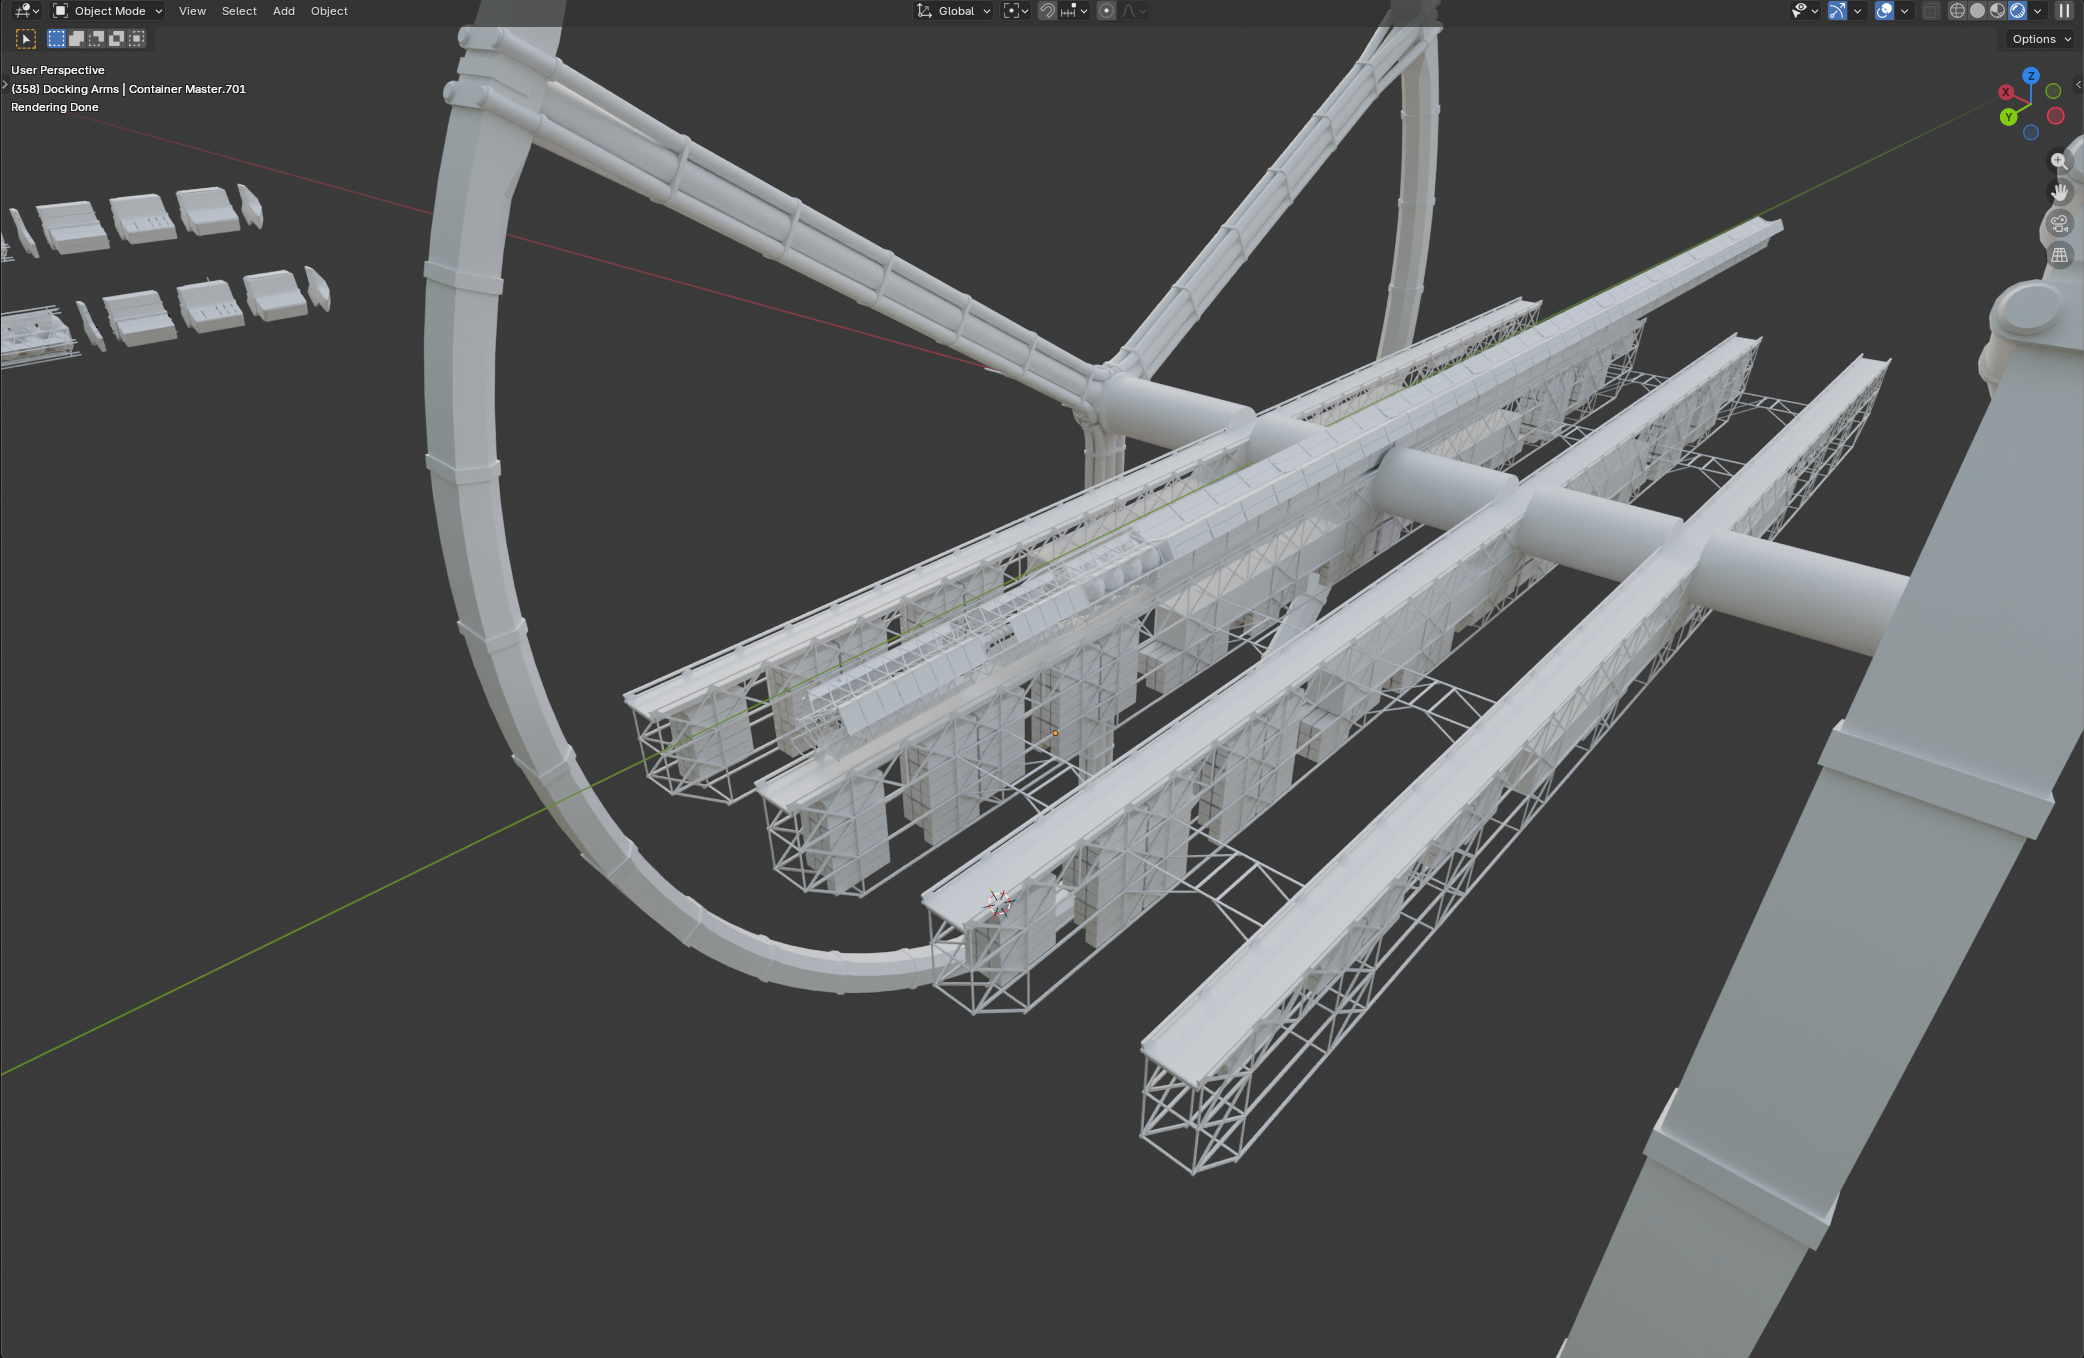Switch perspective/orthographic grid icon
The width and height of the screenshot is (2084, 1358).
point(2059,255)
